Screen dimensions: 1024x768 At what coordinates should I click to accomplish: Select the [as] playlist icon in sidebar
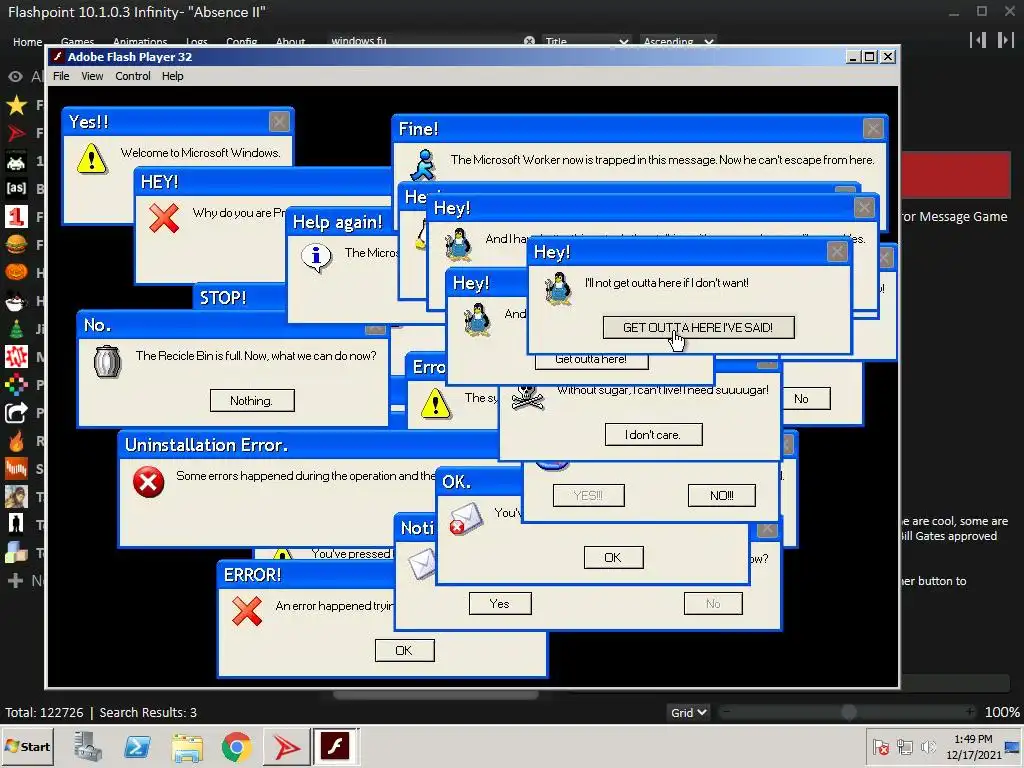coord(16,188)
